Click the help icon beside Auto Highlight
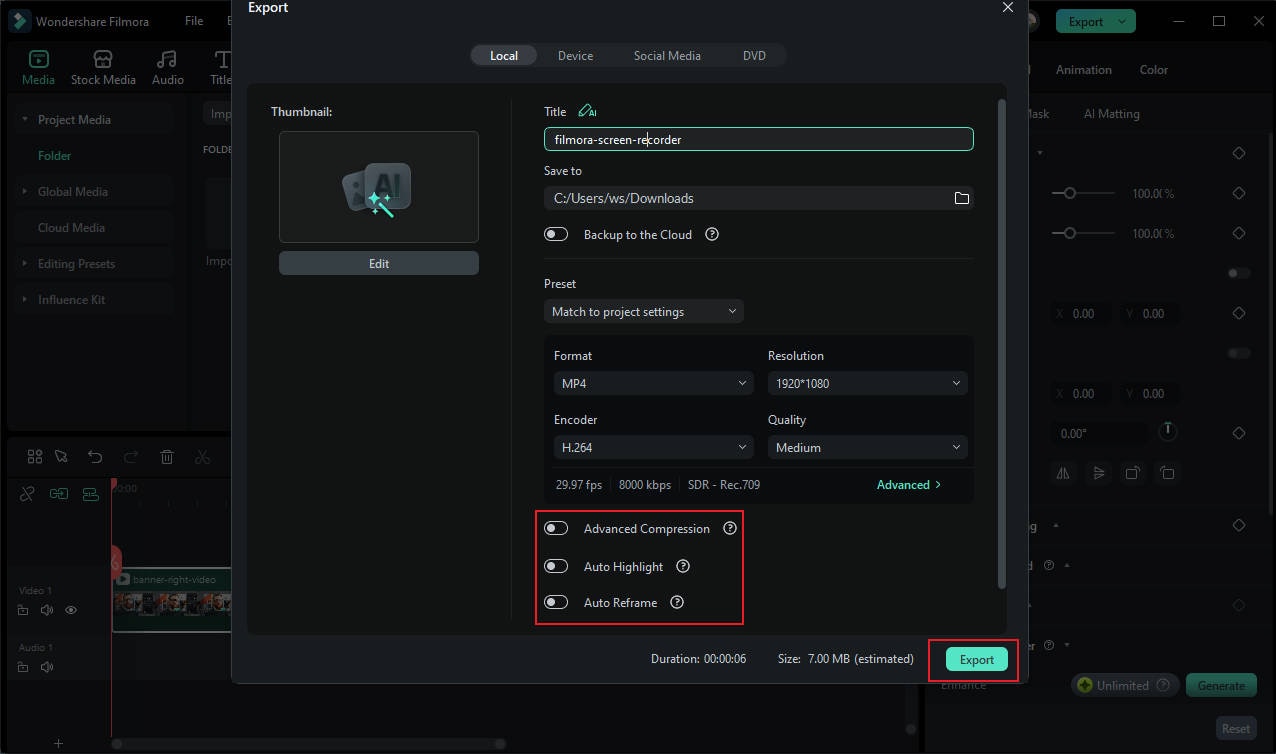This screenshot has height=754, width=1276. click(683, 566)
